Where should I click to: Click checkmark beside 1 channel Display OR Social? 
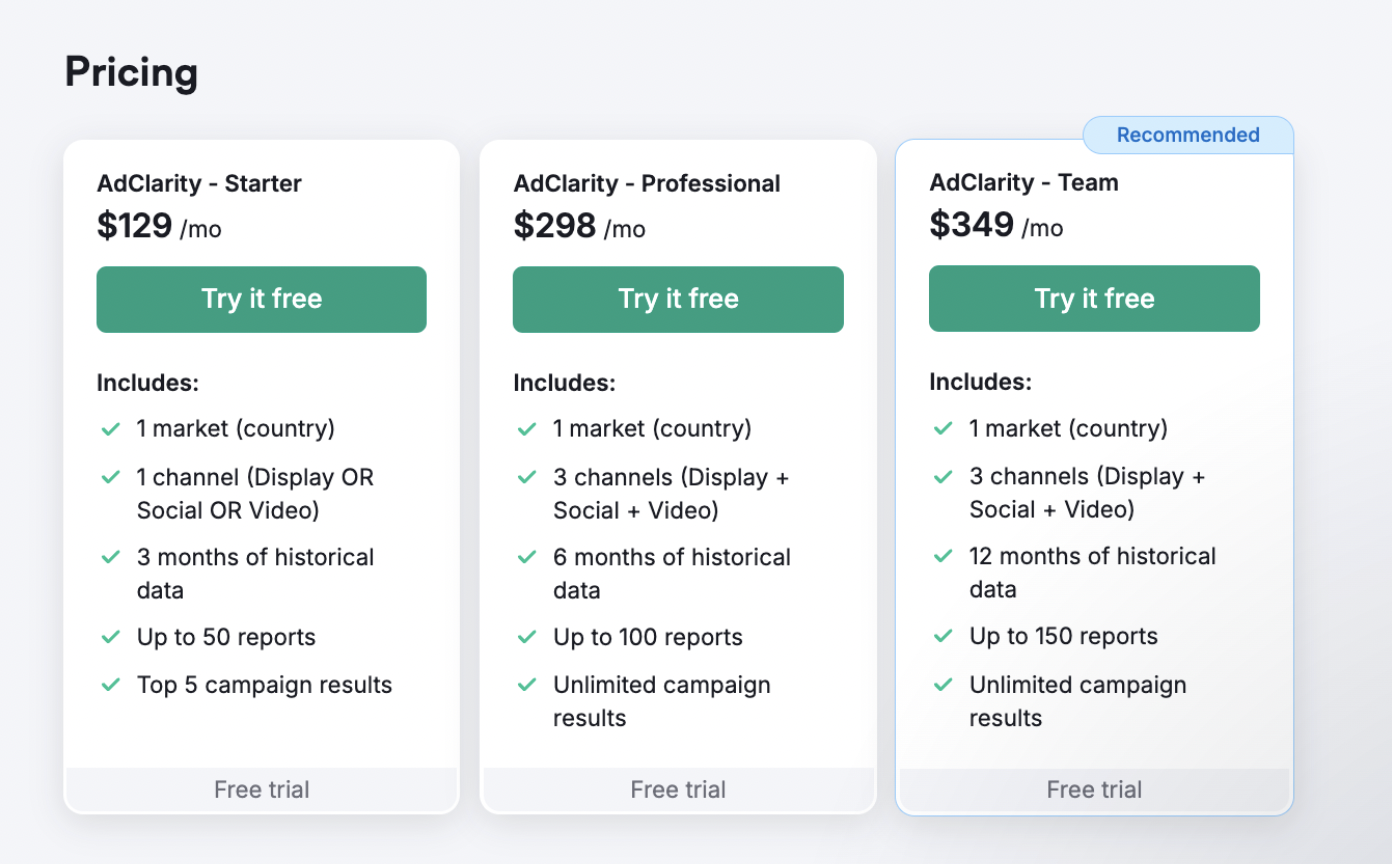click(110, 477)
